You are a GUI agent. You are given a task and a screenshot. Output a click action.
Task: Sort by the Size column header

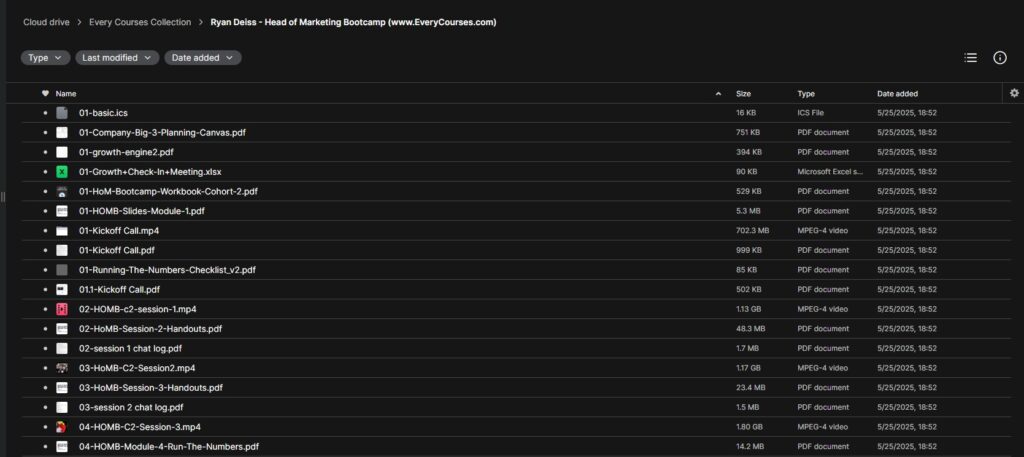(x=743, y=93)
